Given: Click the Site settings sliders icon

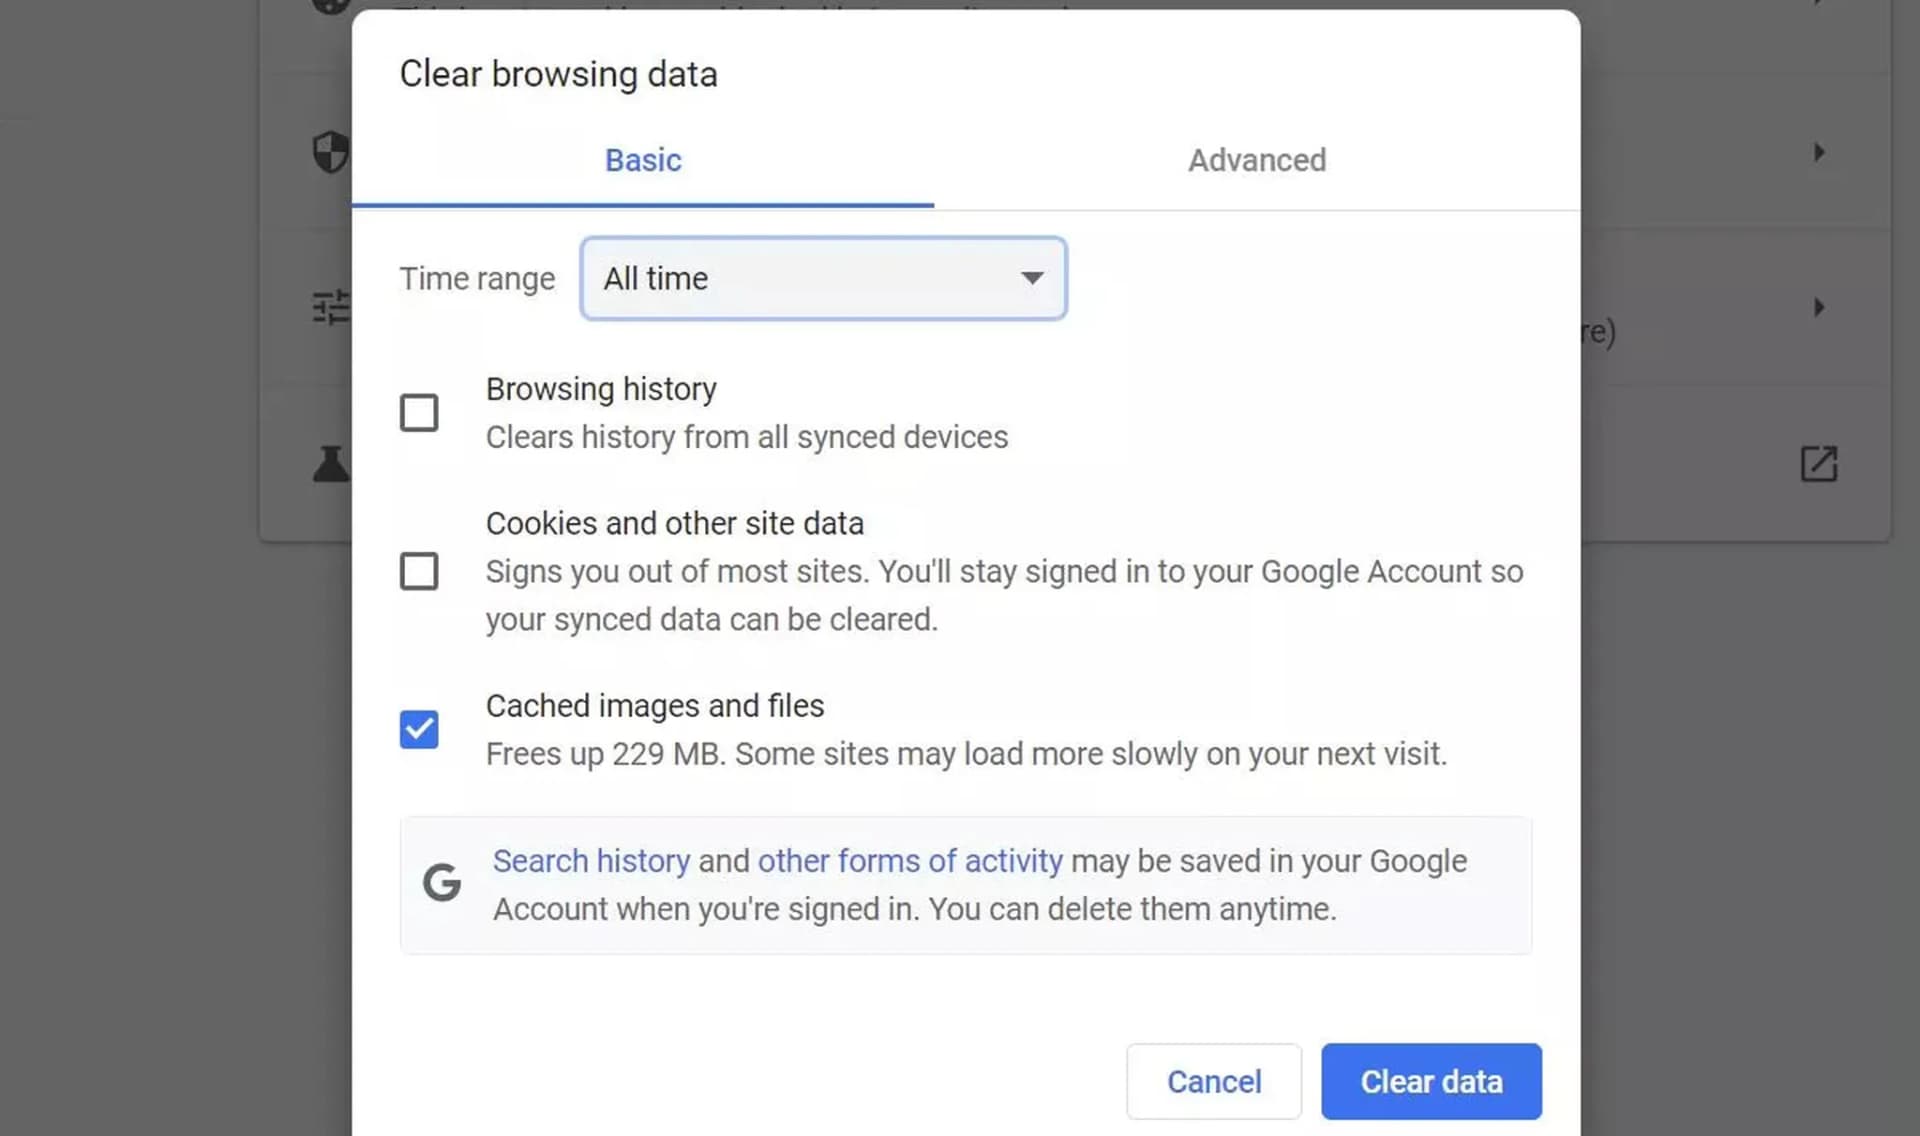Looking at the screenshot, I should 333,308.
